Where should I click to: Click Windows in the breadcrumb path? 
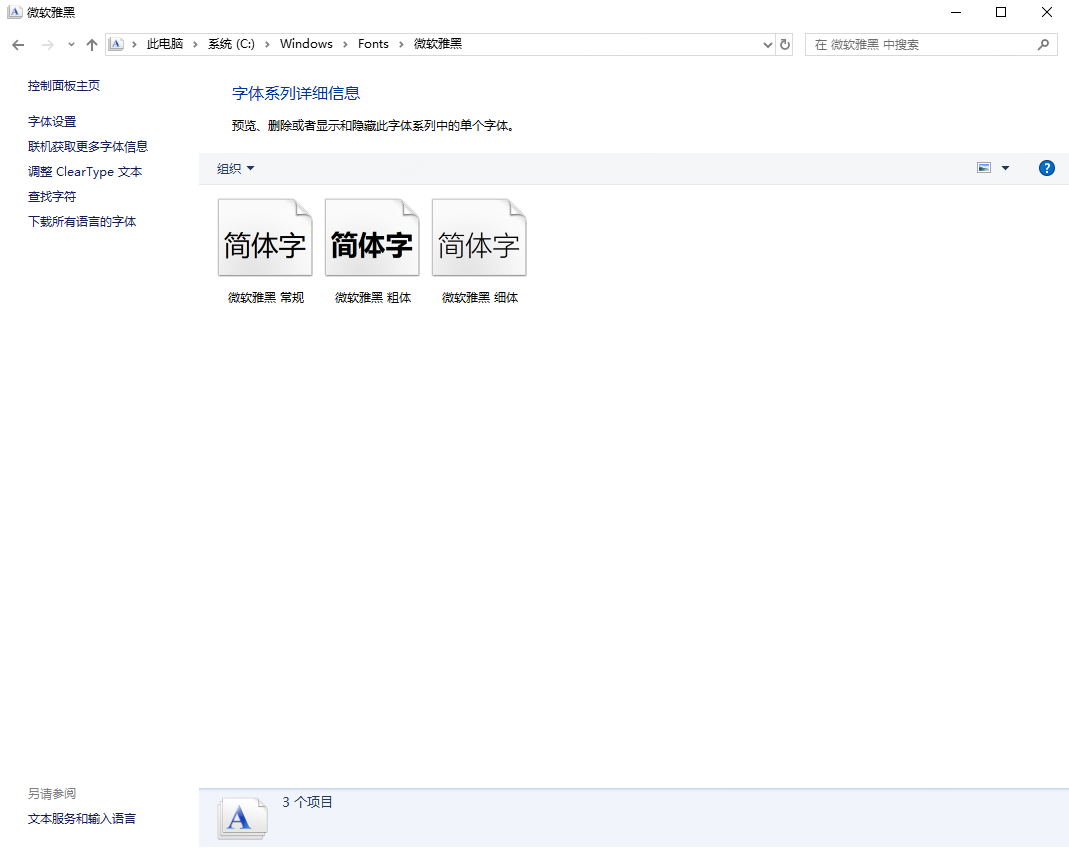(306, 44)
